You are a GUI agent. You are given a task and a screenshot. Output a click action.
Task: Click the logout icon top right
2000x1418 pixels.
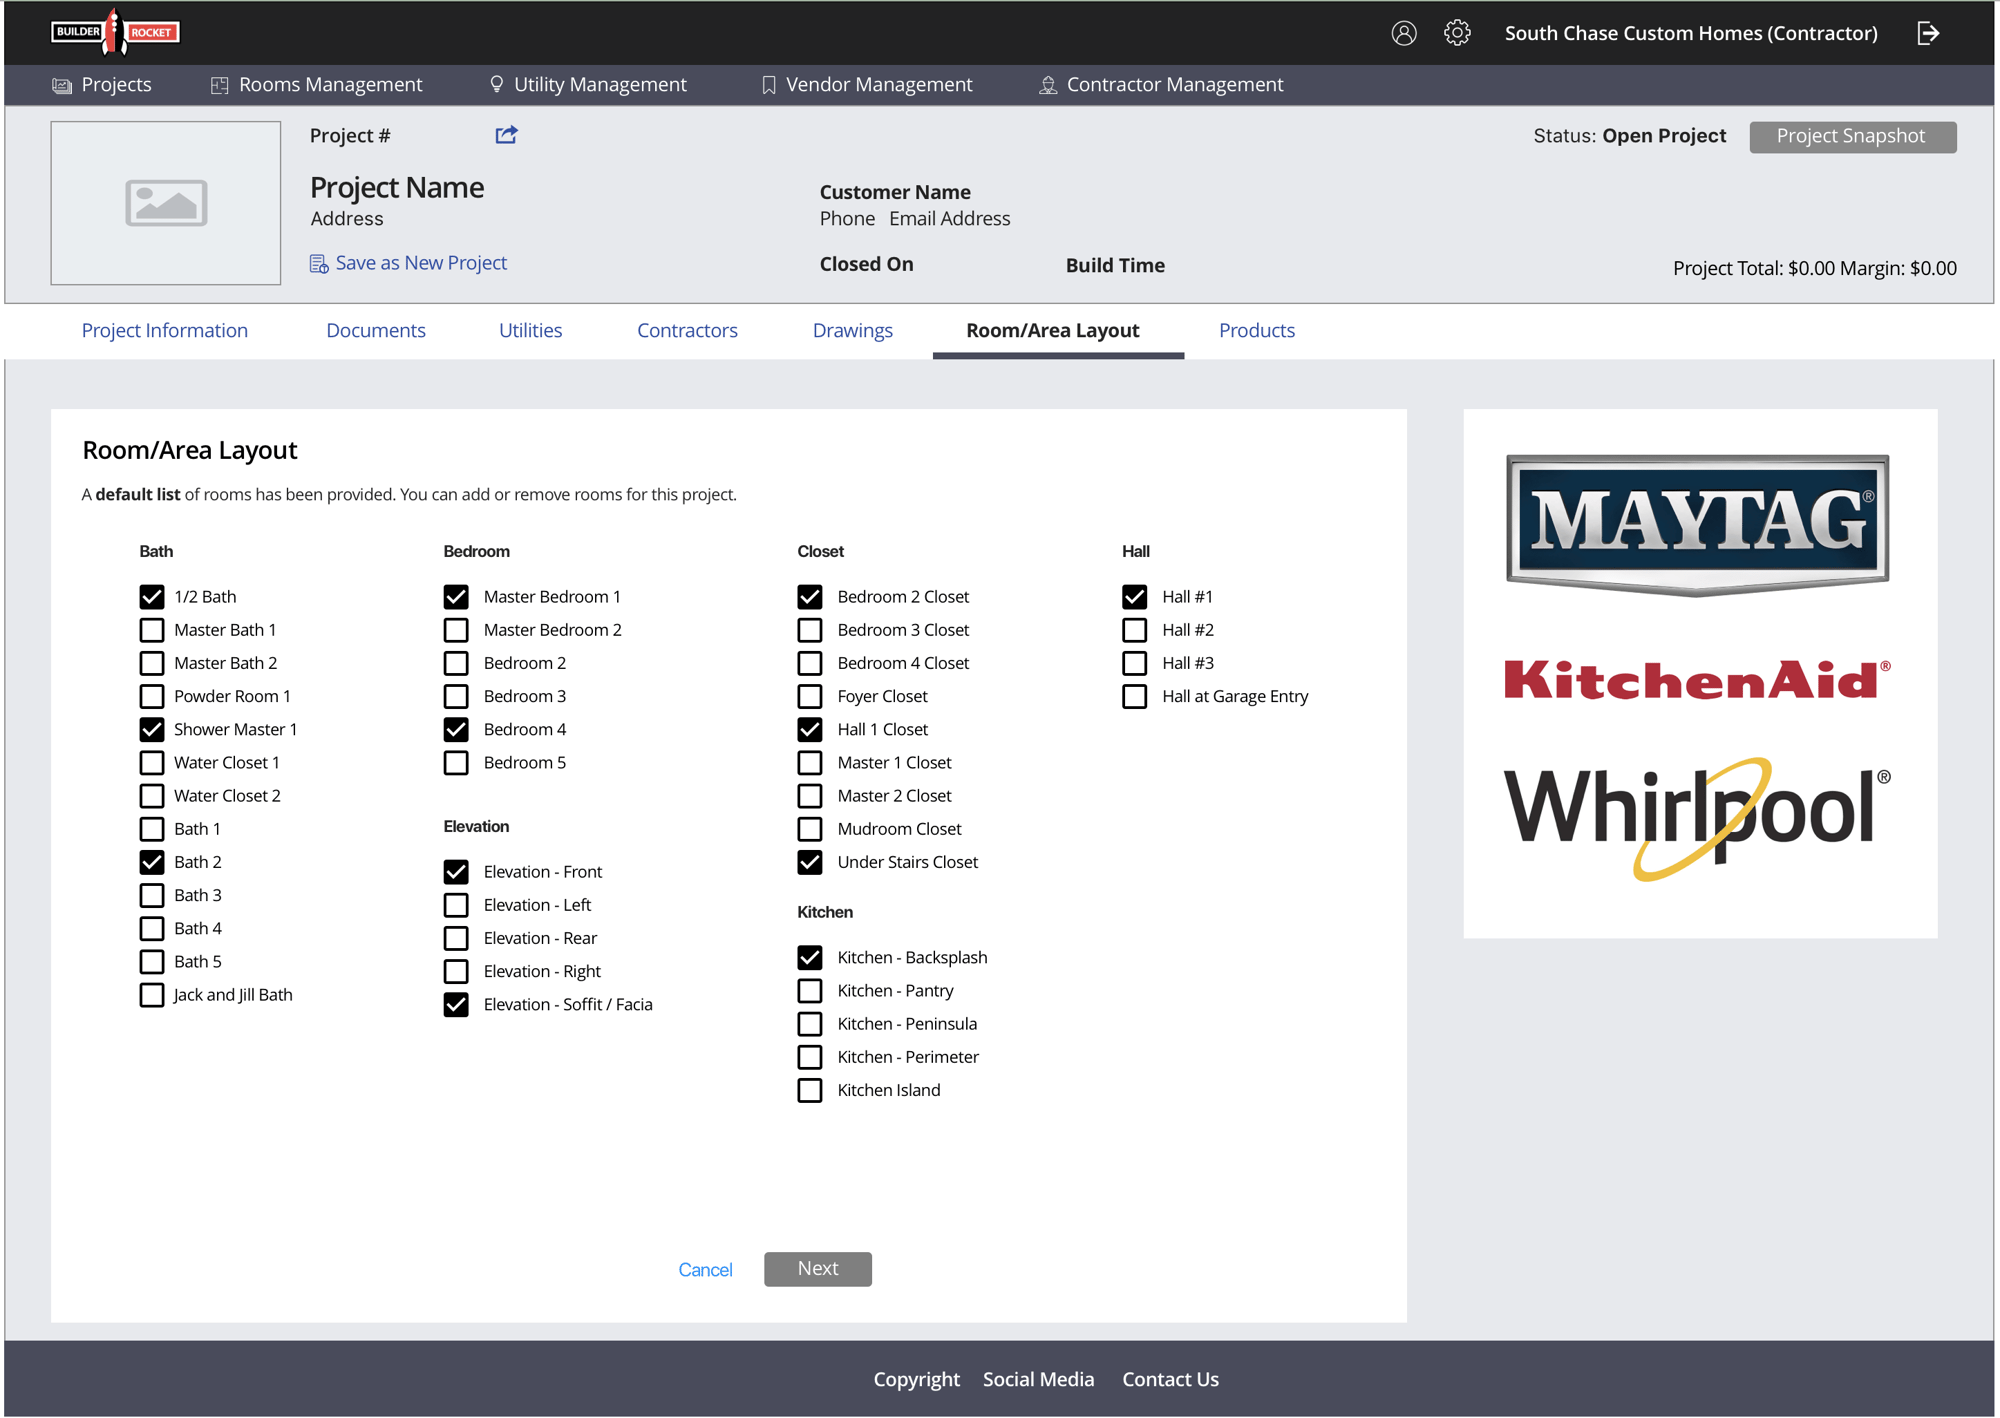[1928, 32]
